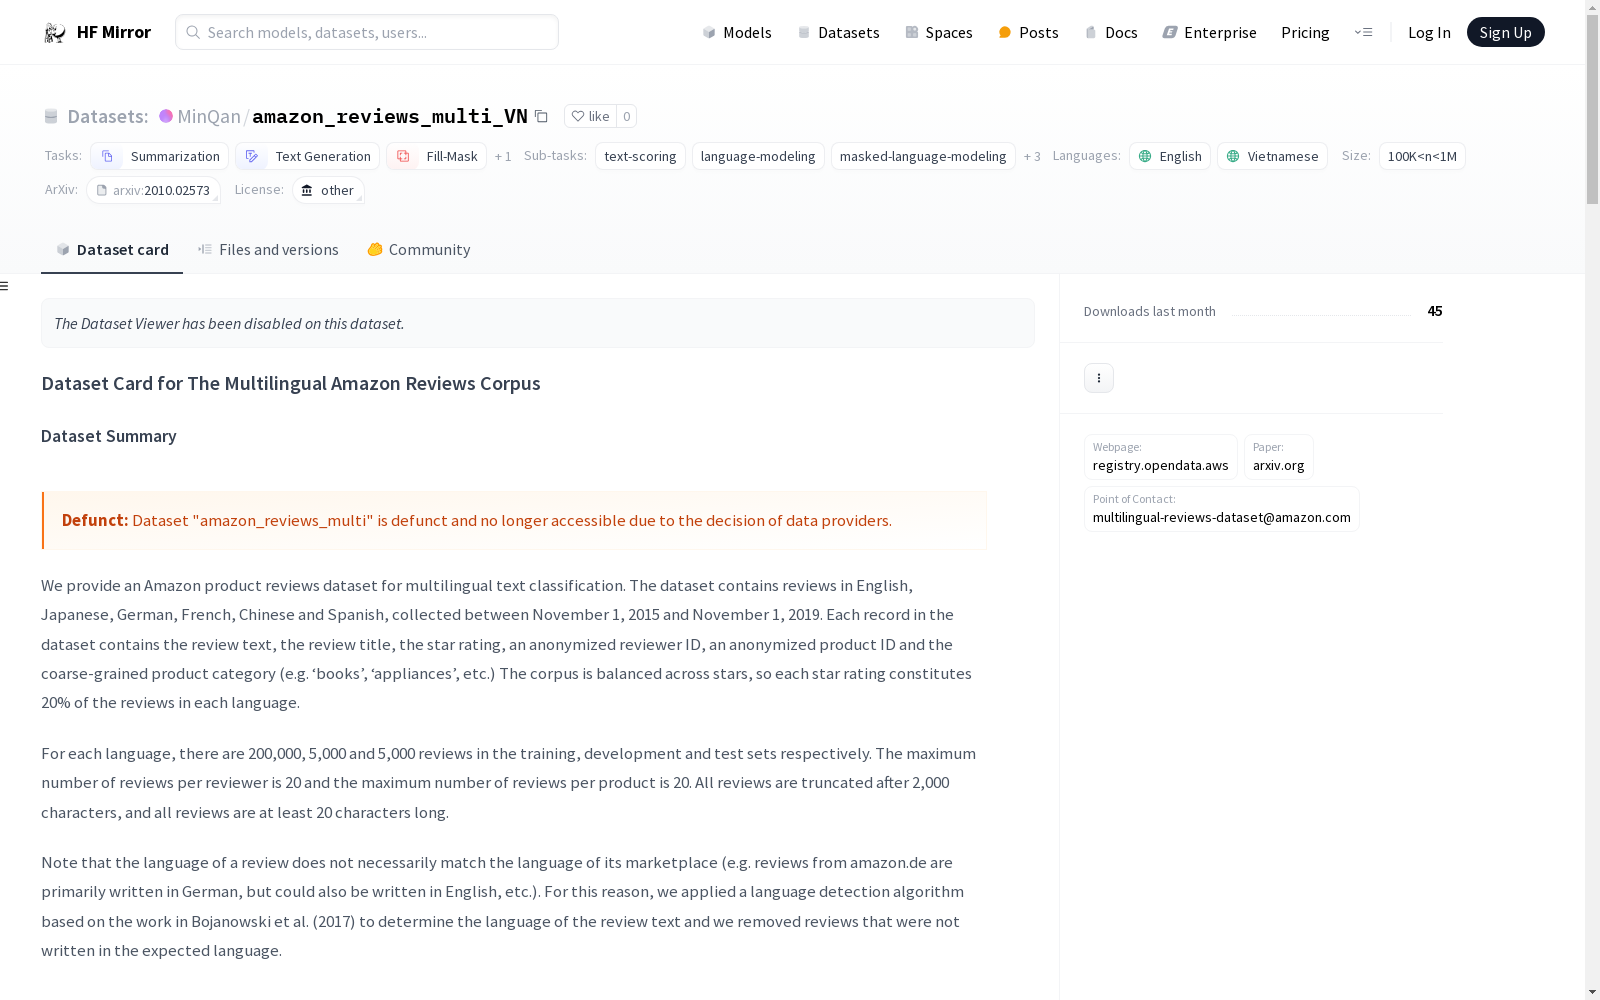Viewport: 1600px width, 1000px height.
Task: Click the 'other' license tag
Action: point(328,190)
